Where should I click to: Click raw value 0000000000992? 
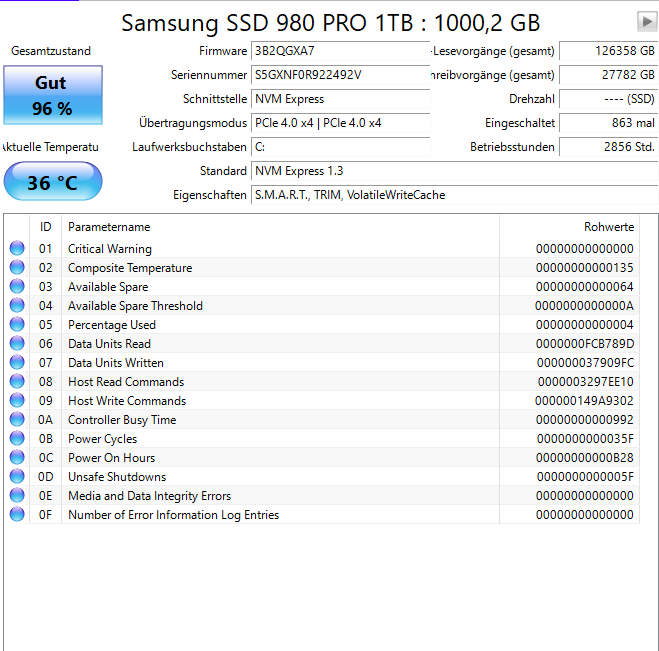[x=585, y=420]
